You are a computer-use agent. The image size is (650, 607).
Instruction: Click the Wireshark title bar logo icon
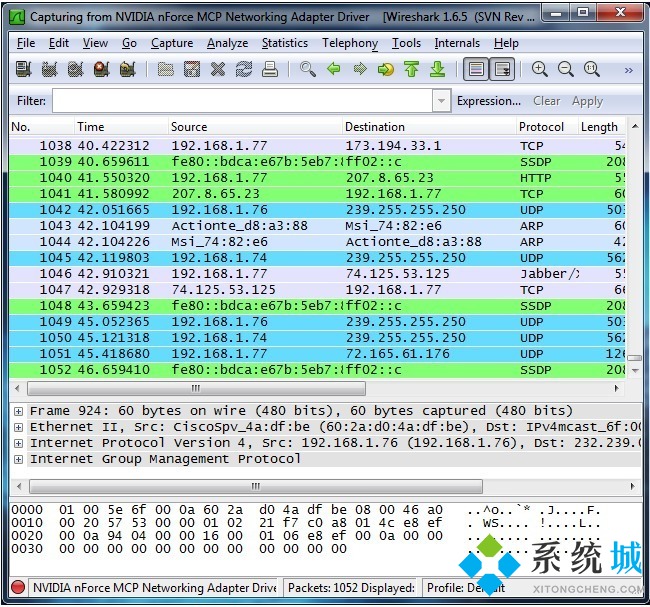(17, 17)
